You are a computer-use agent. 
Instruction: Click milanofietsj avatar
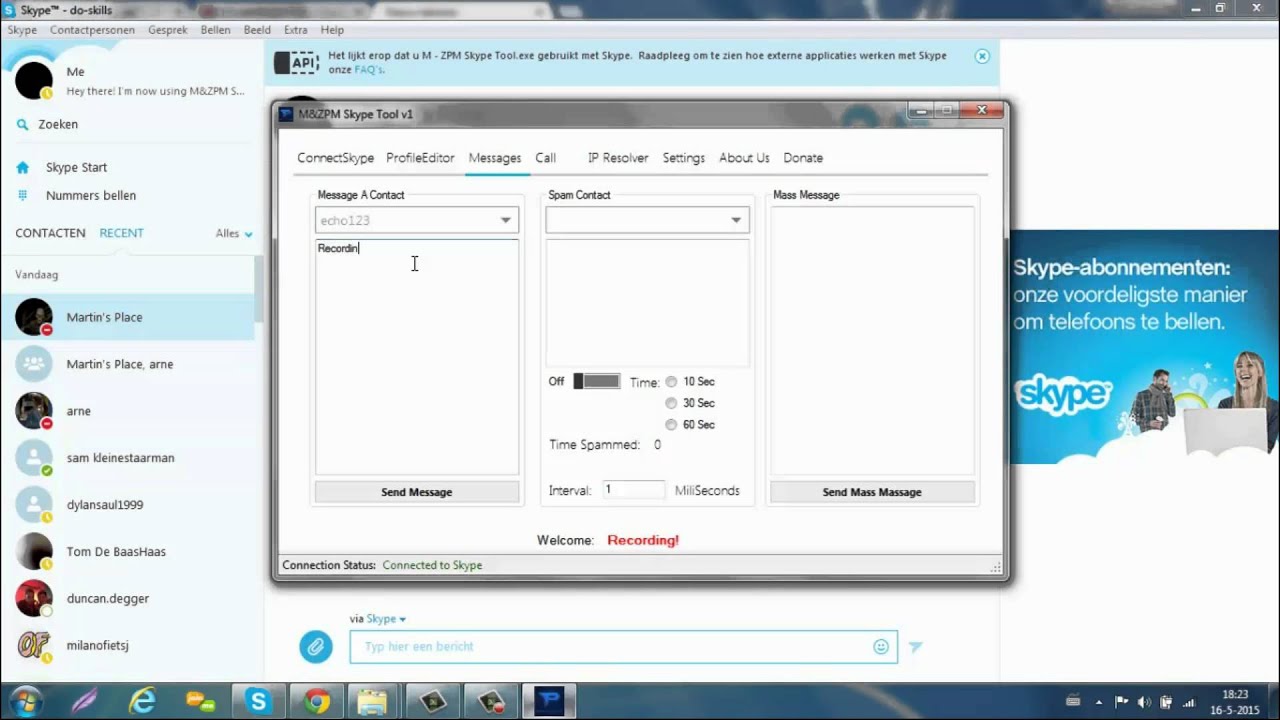tap(34, 646)
